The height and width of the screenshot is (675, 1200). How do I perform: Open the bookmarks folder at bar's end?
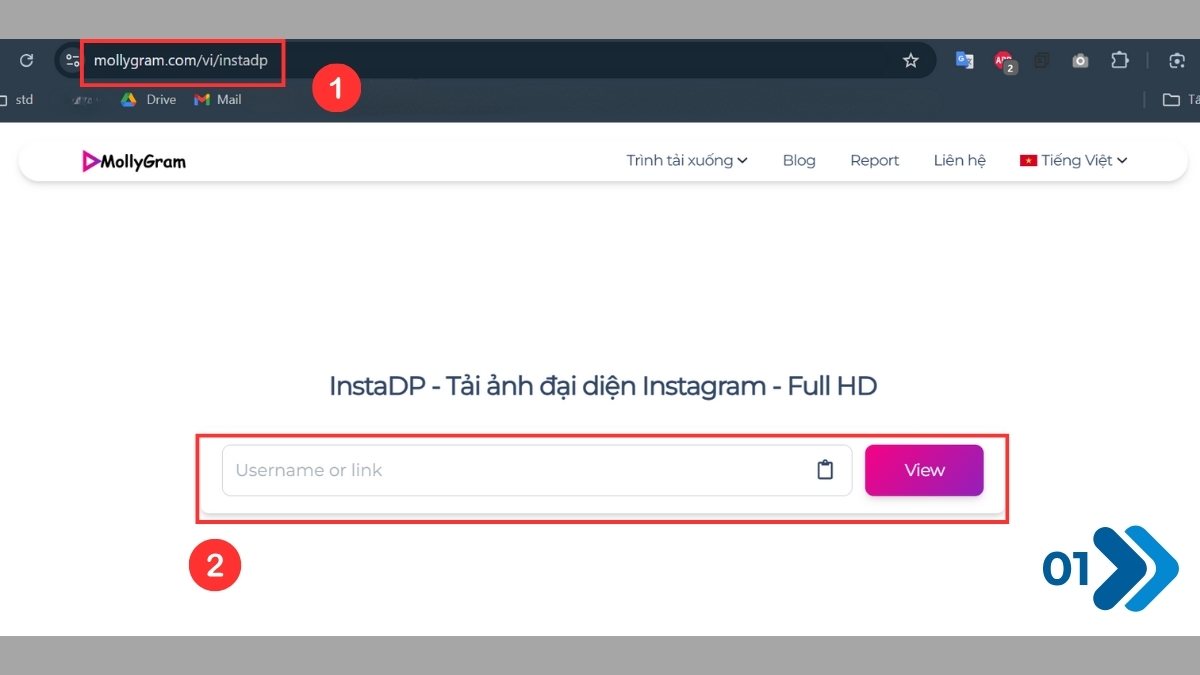click(x=1180, y=99)
